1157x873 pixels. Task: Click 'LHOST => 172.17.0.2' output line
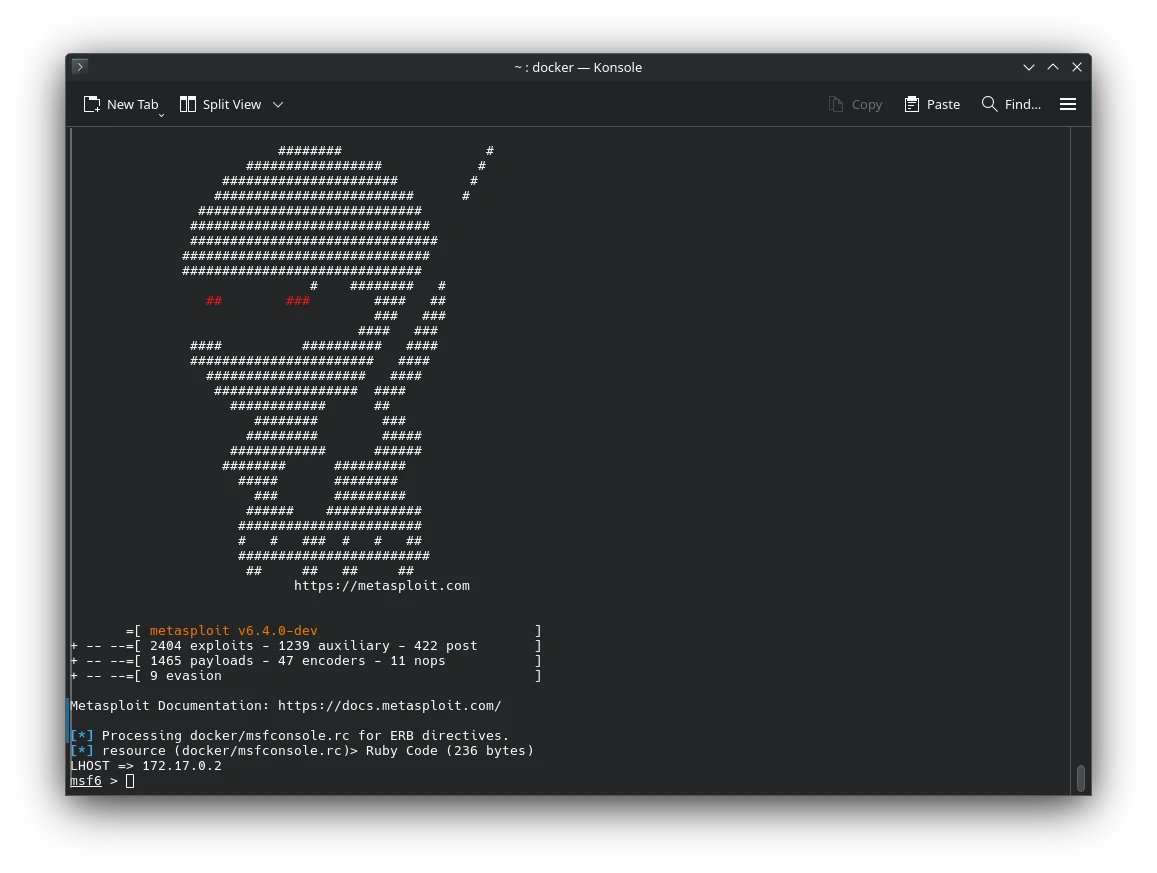[x=146, y=766]
